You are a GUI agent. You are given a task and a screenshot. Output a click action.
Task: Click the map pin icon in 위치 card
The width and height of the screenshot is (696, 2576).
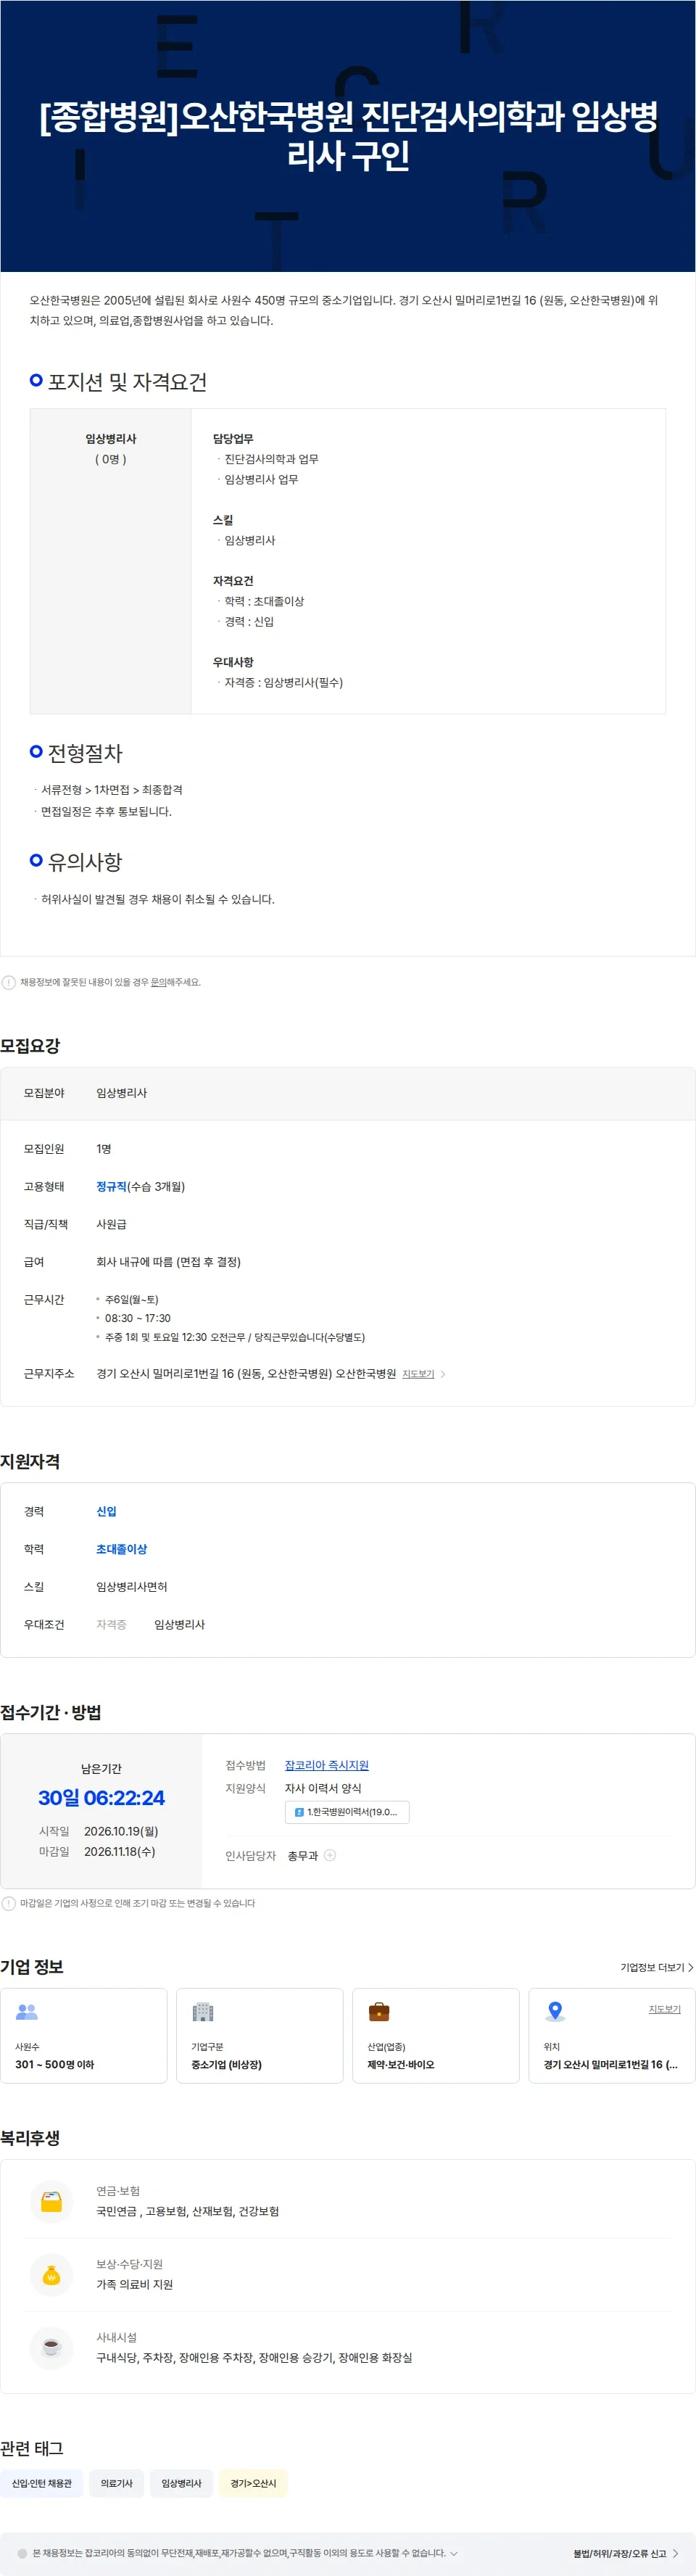[x=555, y=2011]
